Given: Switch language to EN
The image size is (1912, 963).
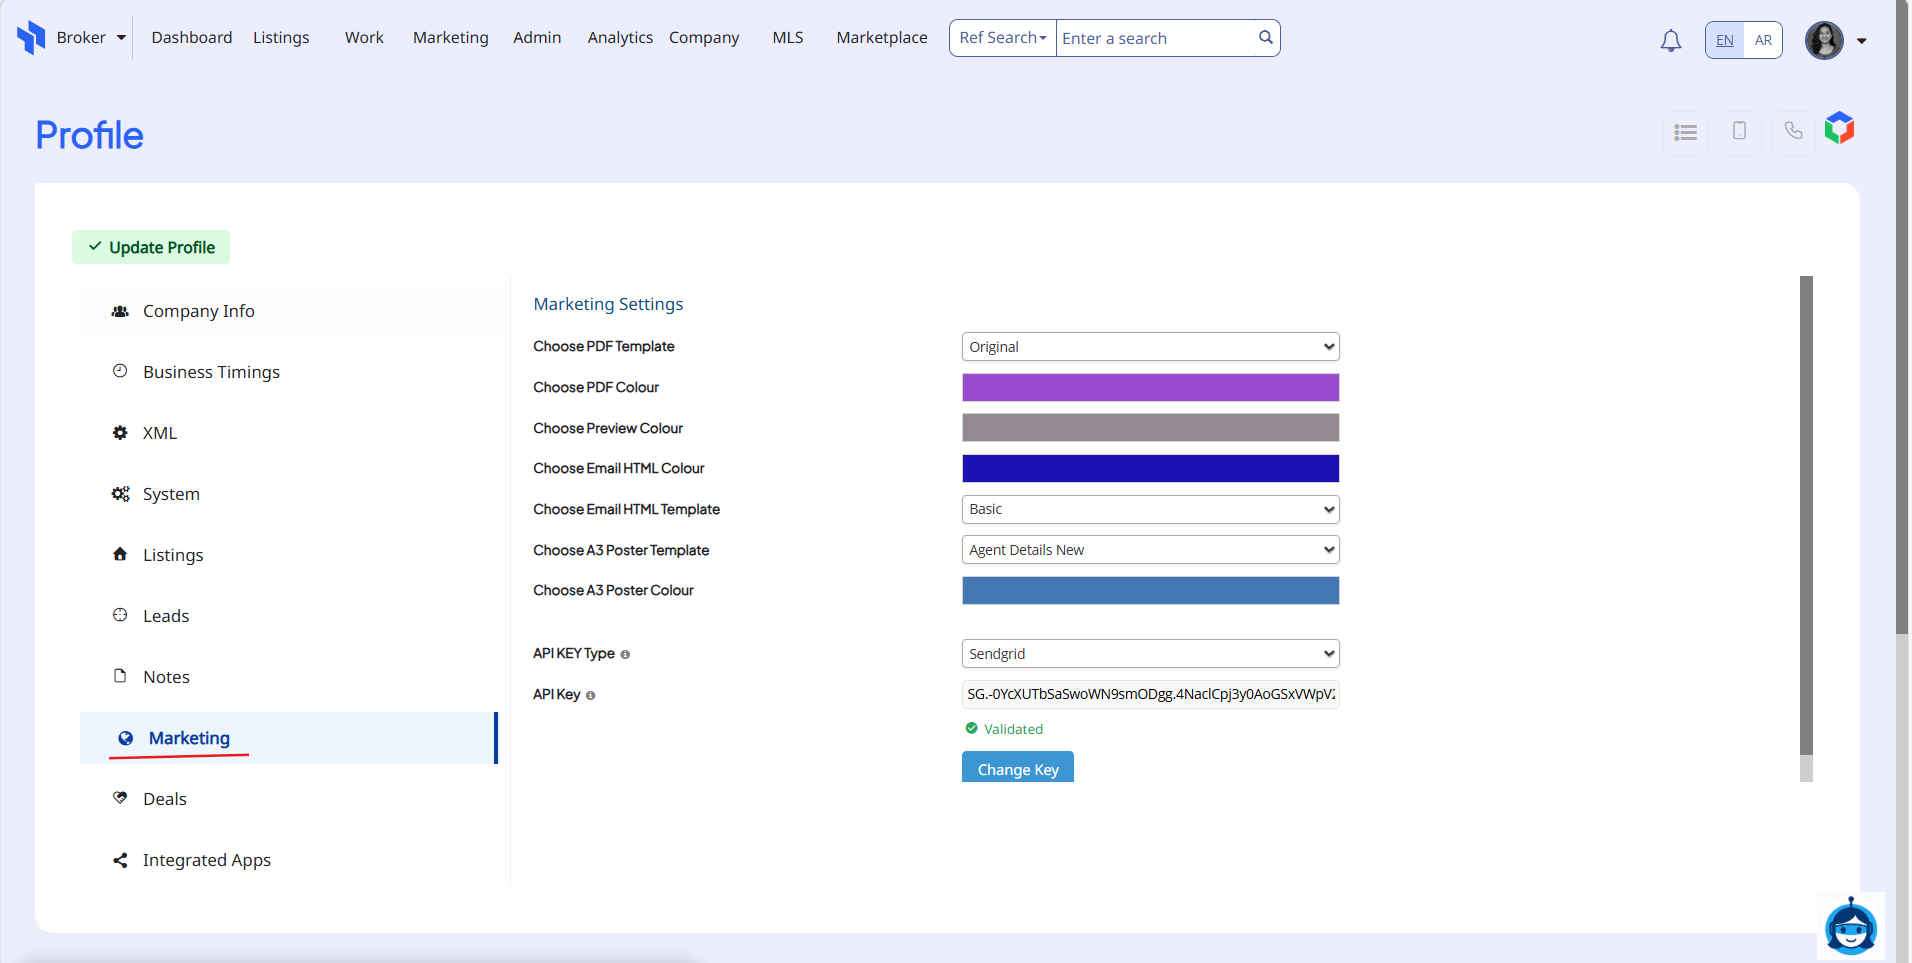Looking at the screenshot, I should [1724, 41].
